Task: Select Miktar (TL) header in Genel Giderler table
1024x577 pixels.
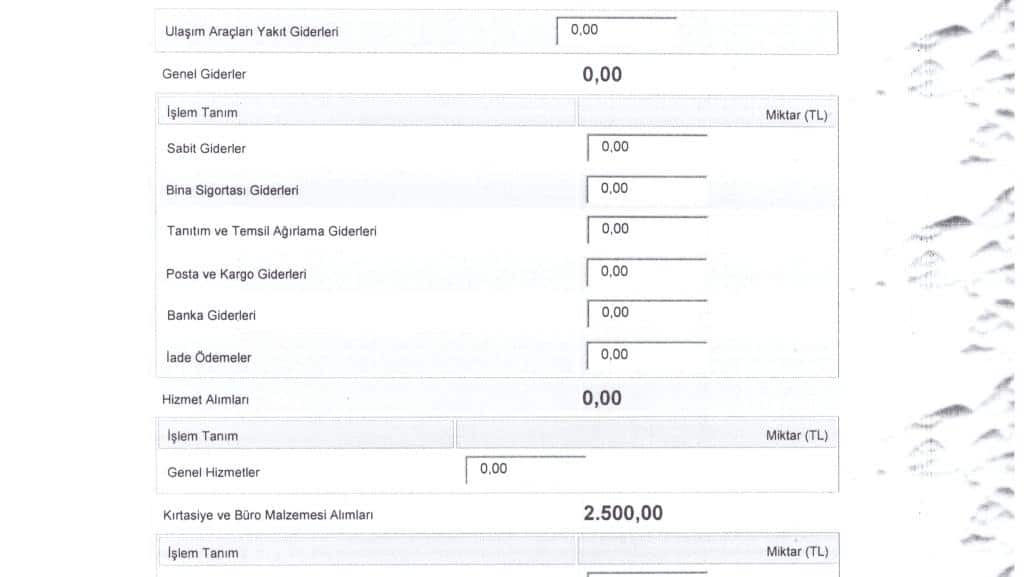Action: click(796, 115)
